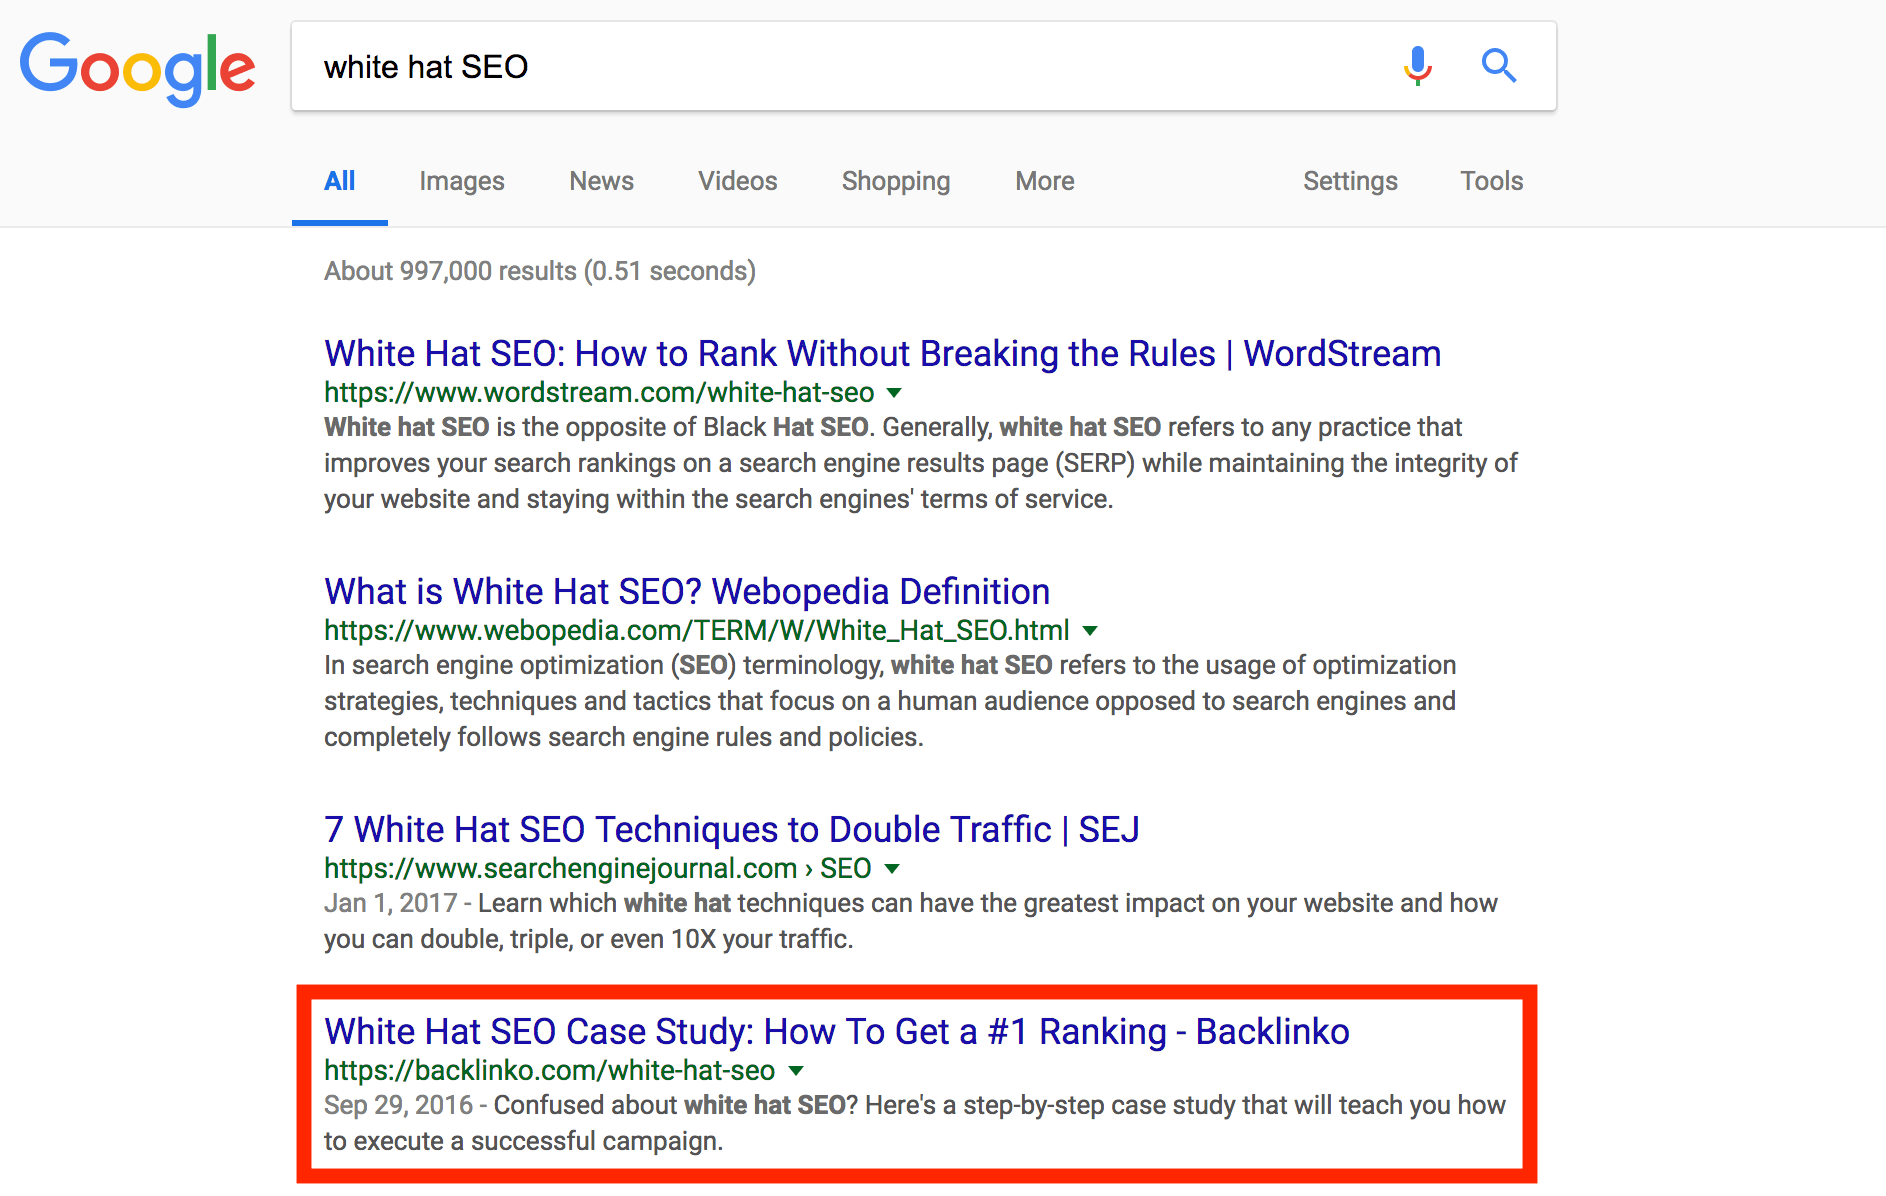Screen dimensions: 1886x1196
Task: Open the SEJ 7 White Hat Techniques article
Action: tap(731, 829)
